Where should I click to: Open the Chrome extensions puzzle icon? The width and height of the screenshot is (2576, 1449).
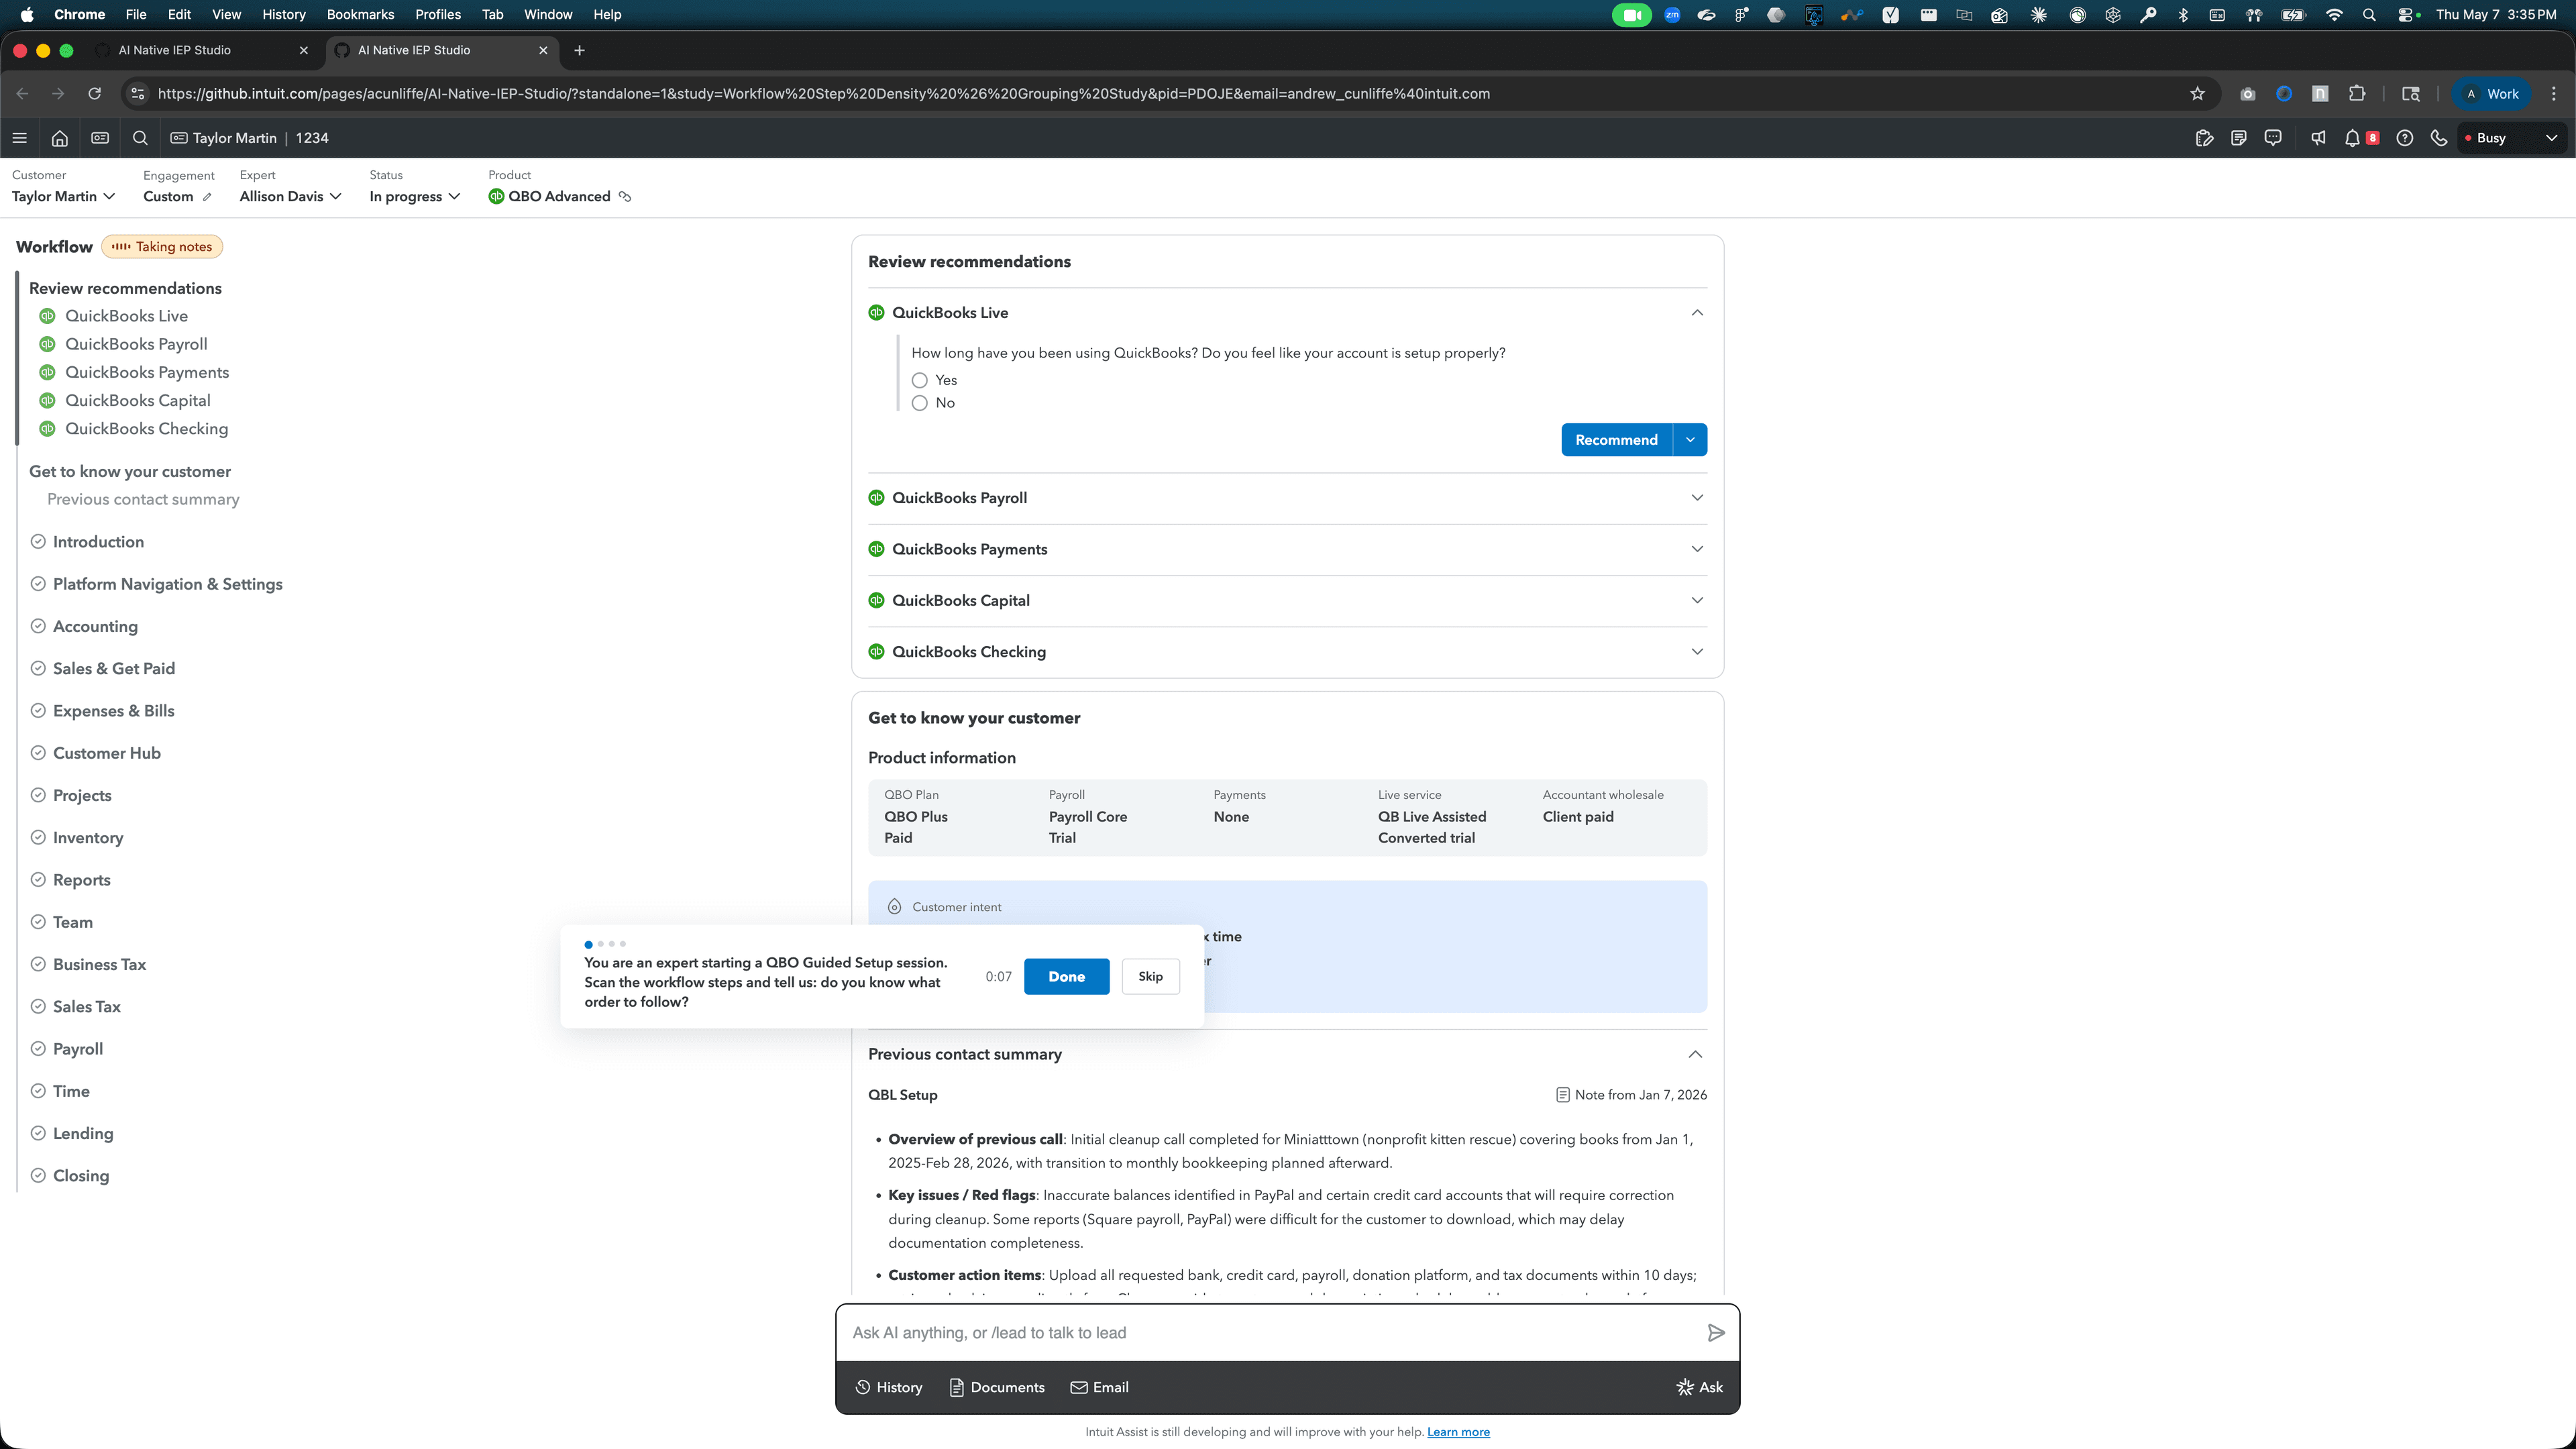(2357, 94)
